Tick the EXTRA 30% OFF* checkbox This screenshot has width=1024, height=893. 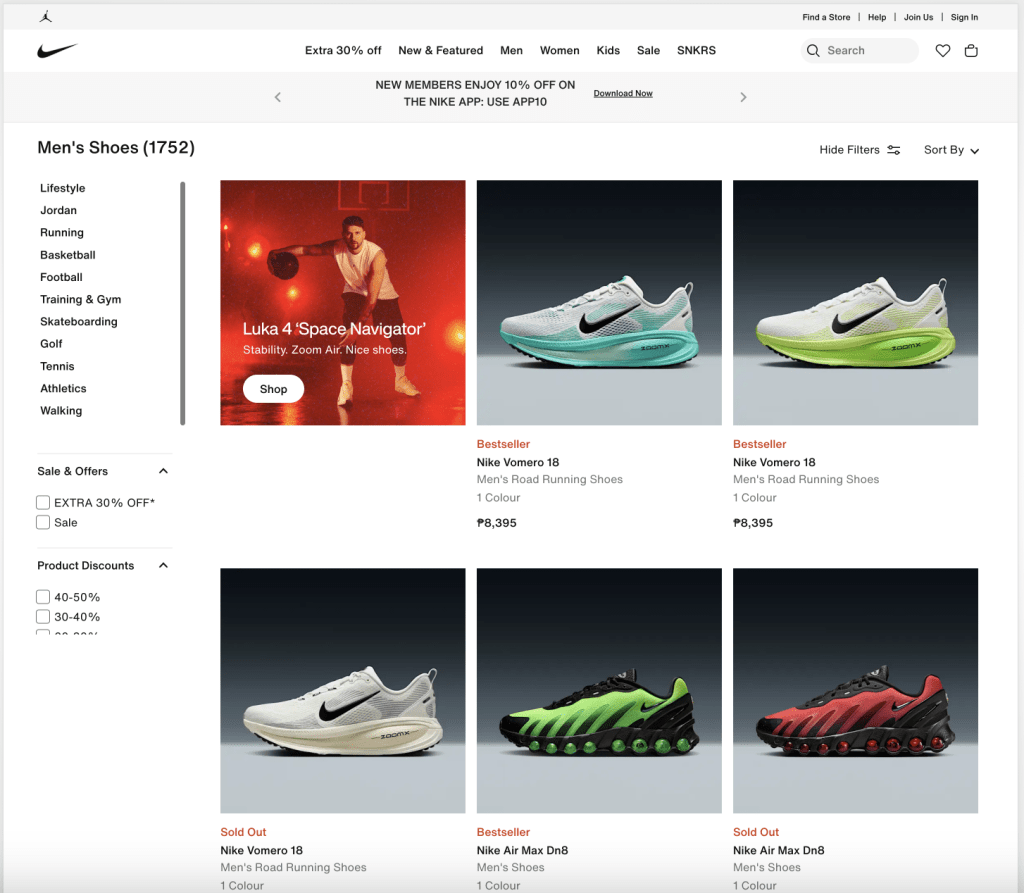pyautogui.click(x=43, y=502)
